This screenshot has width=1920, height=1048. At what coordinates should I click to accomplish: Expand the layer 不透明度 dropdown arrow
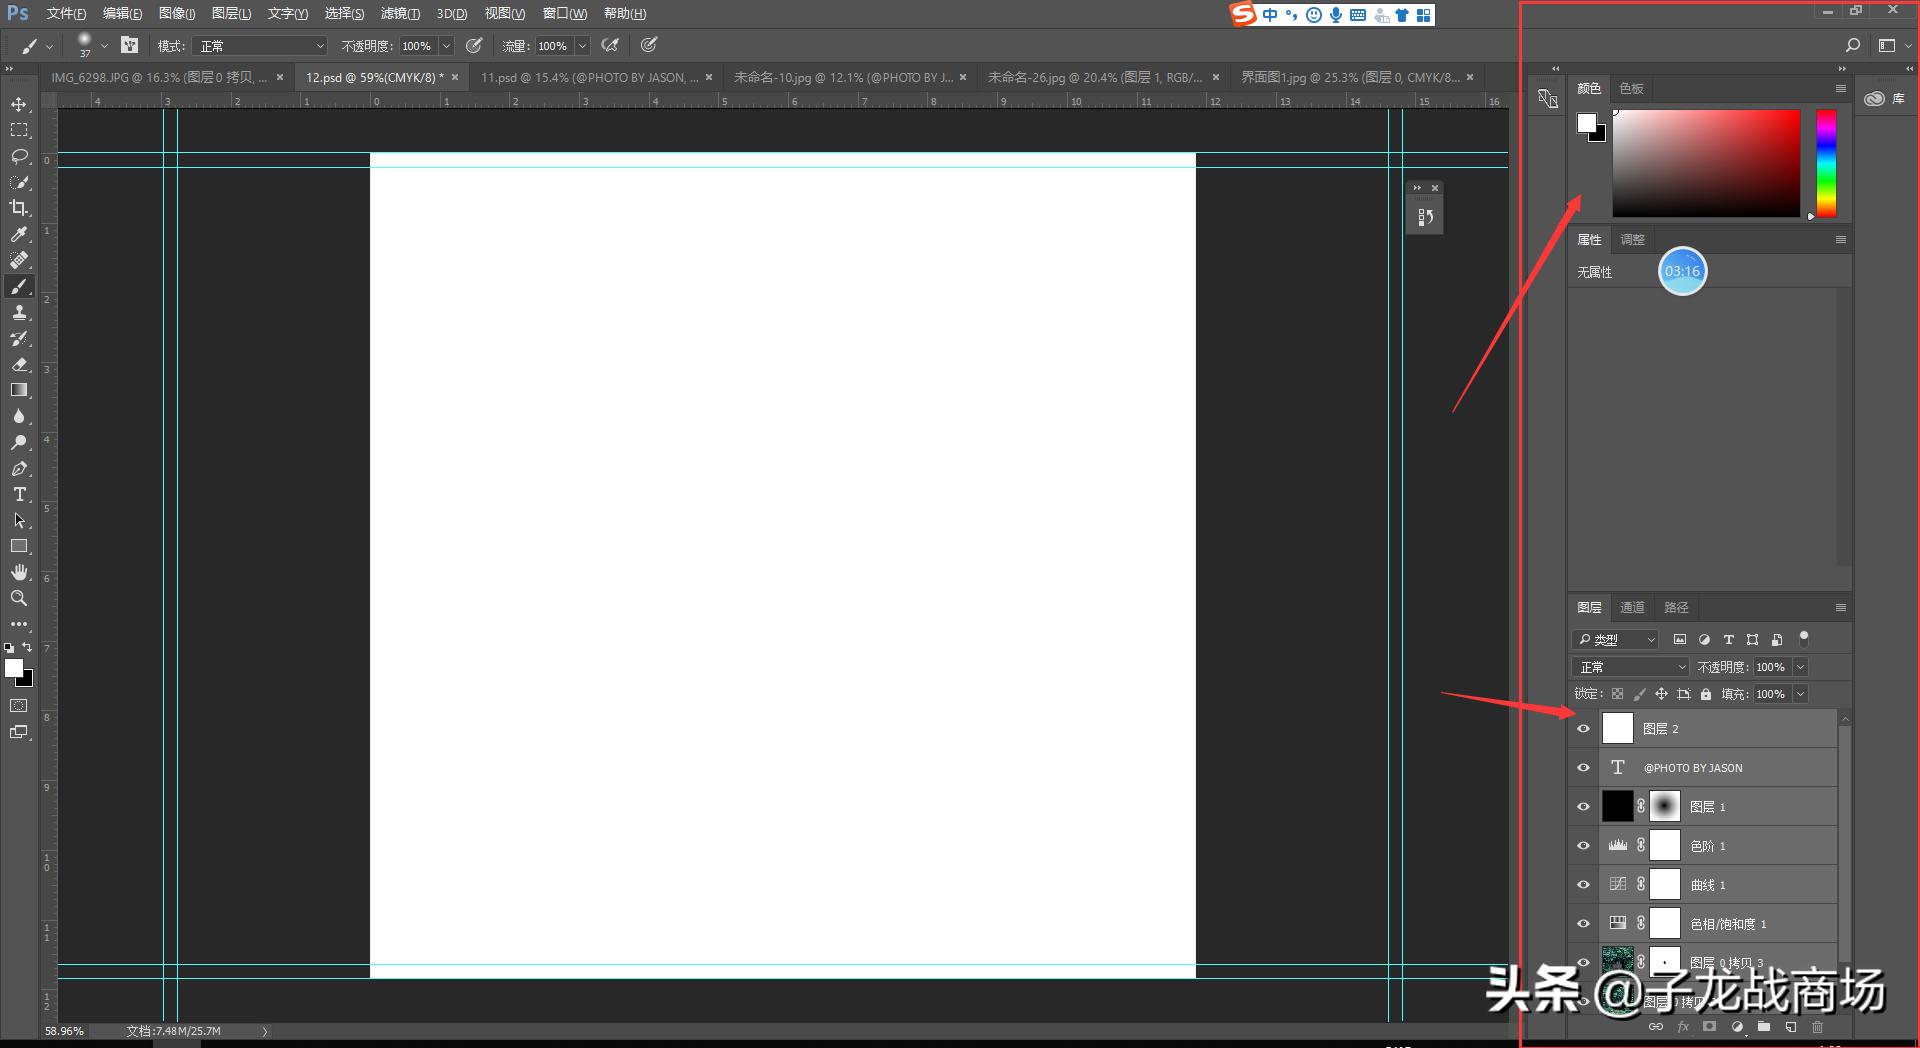pyautogui.click(x=1801, y=667)
